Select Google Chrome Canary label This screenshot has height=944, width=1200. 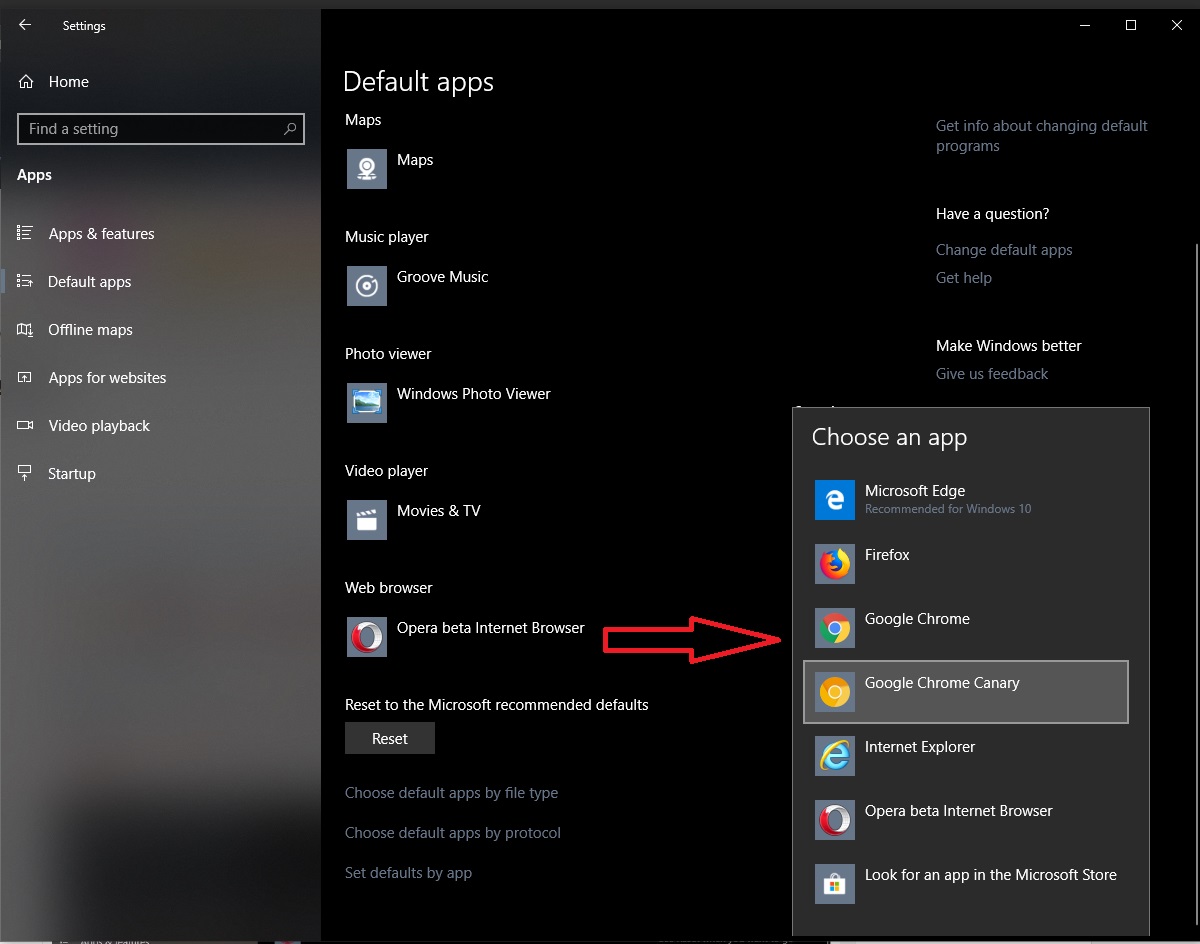[x=942, y=683]
